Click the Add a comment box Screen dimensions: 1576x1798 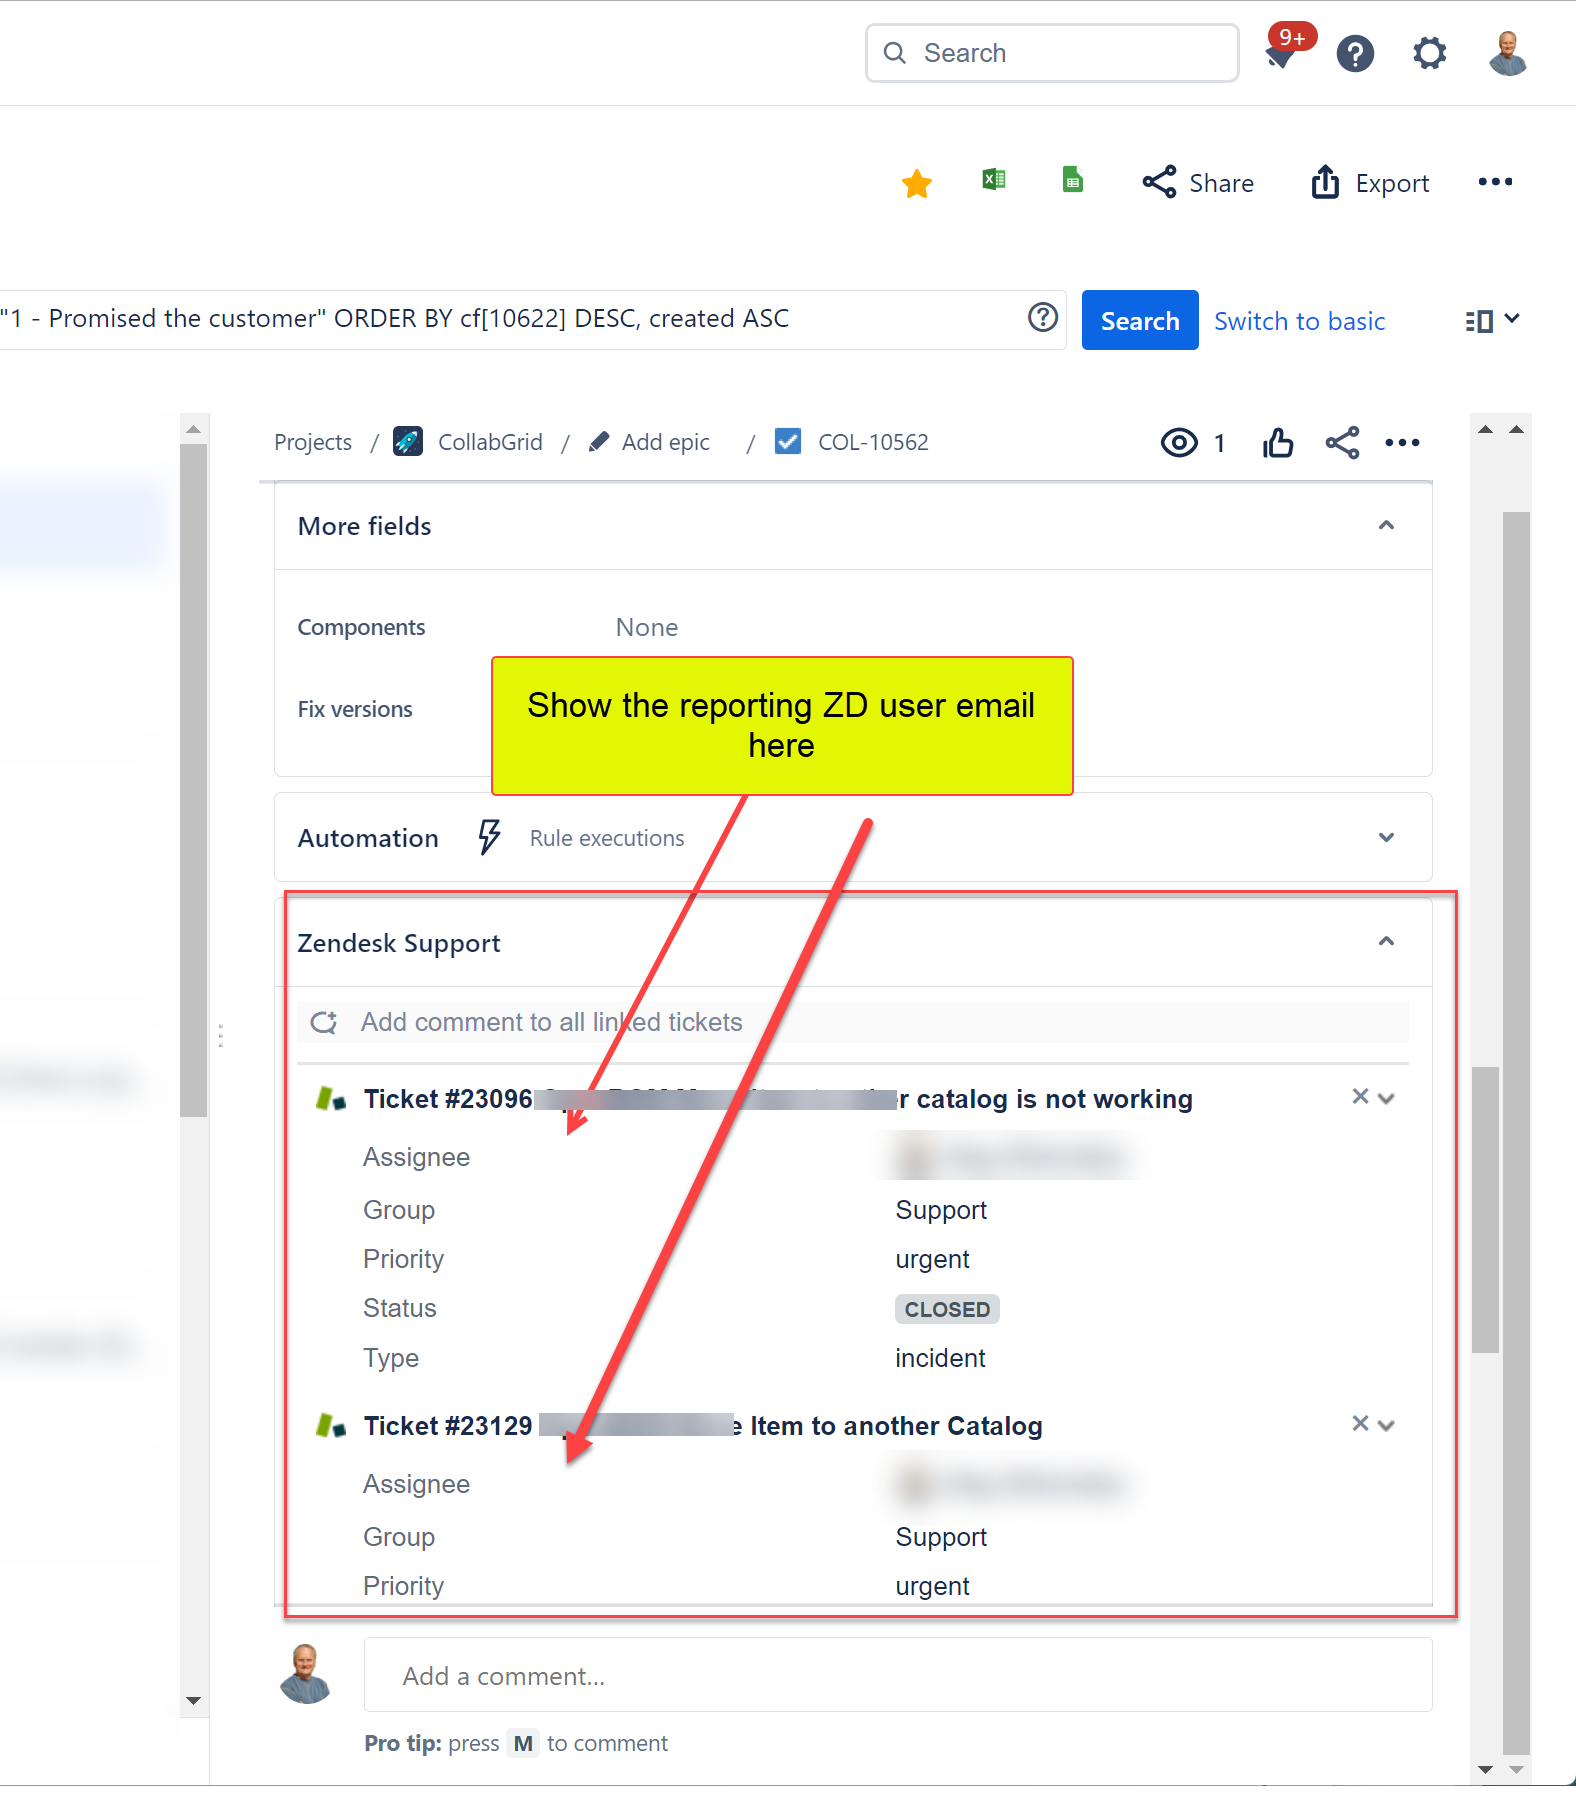(898, 1675)
